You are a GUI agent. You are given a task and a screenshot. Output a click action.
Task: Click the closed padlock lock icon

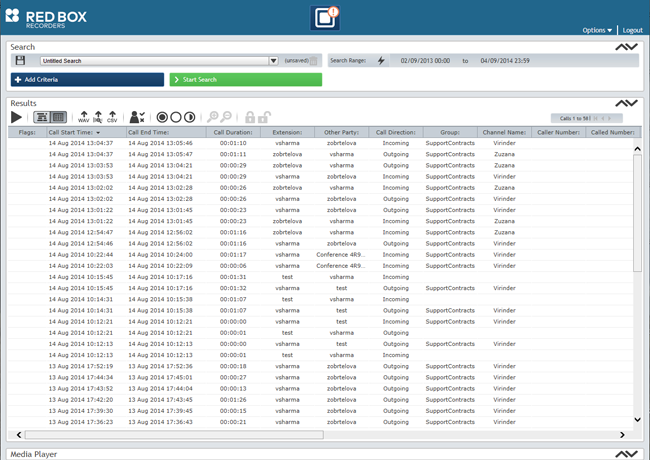click(x=250, y=117)
